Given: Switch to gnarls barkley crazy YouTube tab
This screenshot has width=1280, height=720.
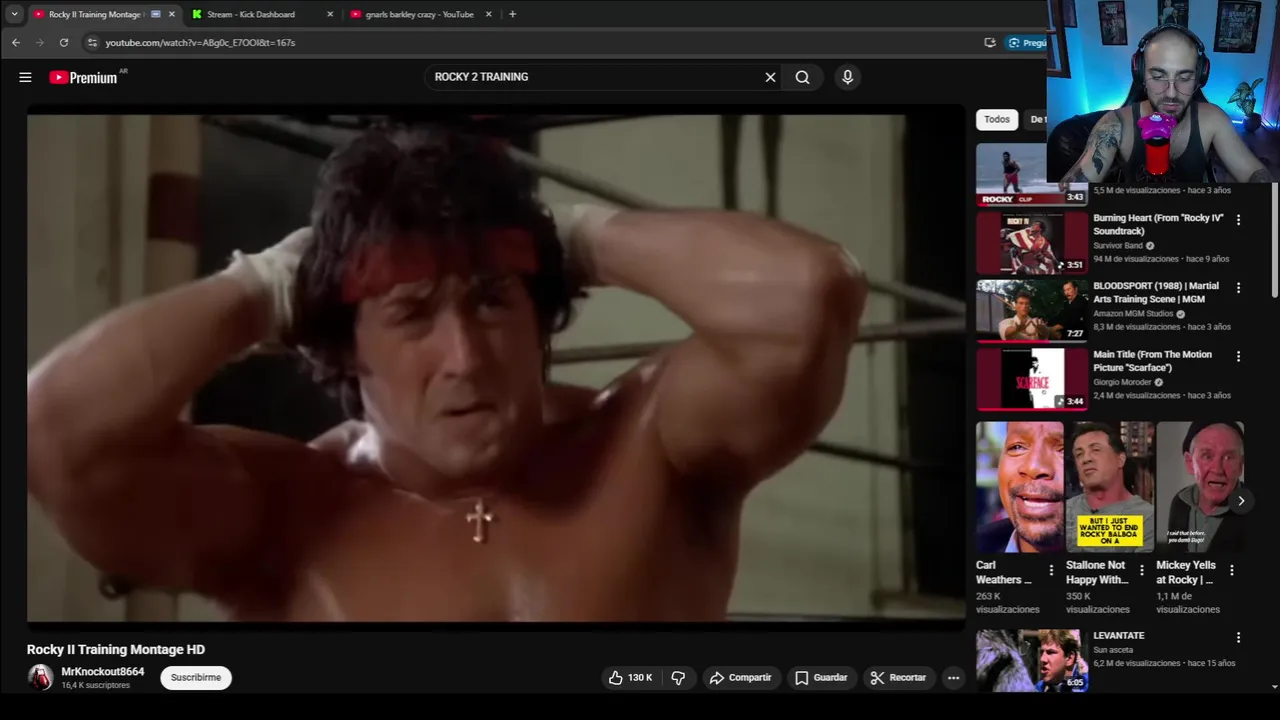Looking at the screenshot, I should (x=420, y=15).
